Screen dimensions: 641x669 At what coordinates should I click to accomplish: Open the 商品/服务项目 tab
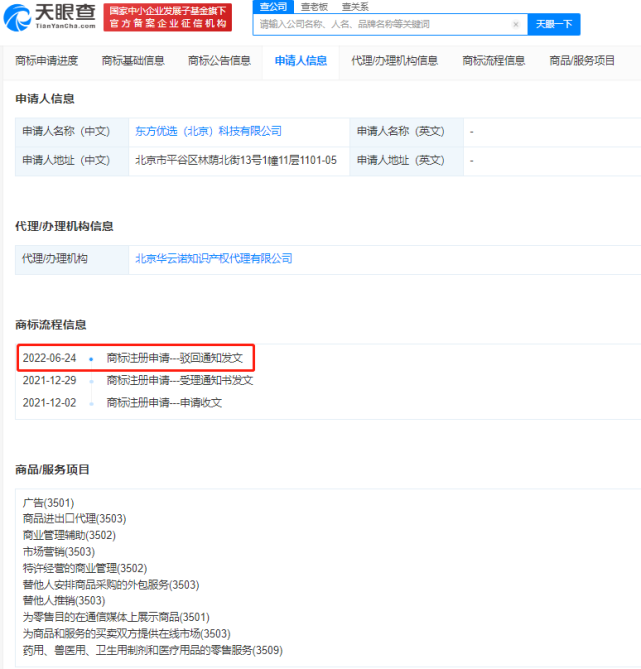pos(582,61)
